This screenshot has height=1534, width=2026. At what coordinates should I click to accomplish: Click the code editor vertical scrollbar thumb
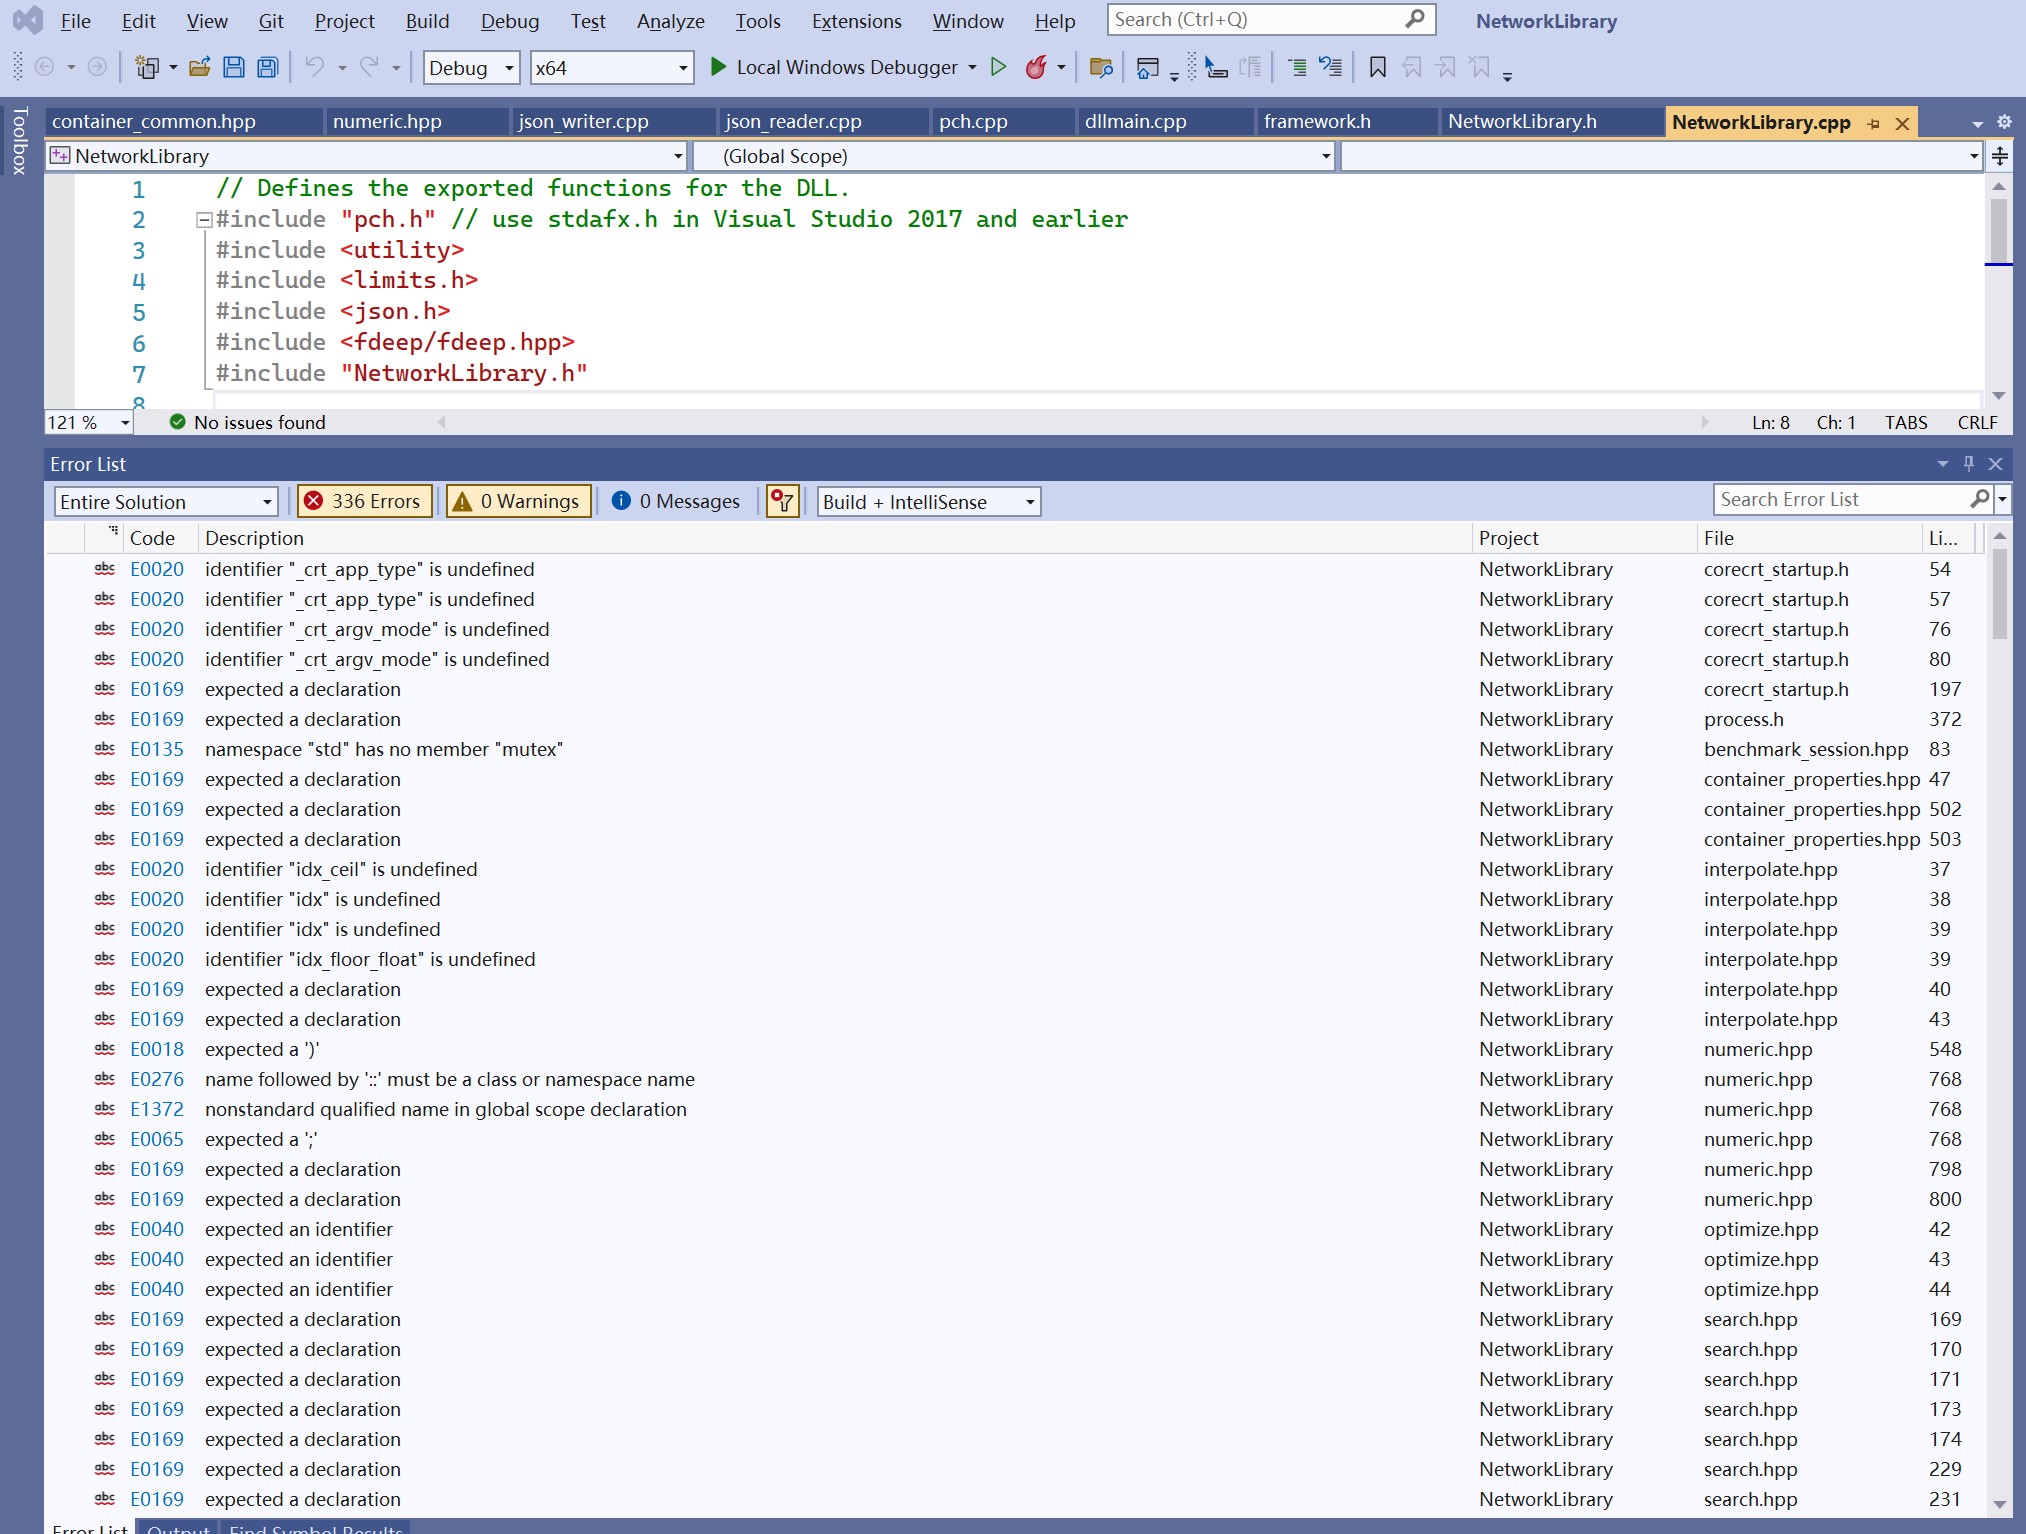[1998, 231]
